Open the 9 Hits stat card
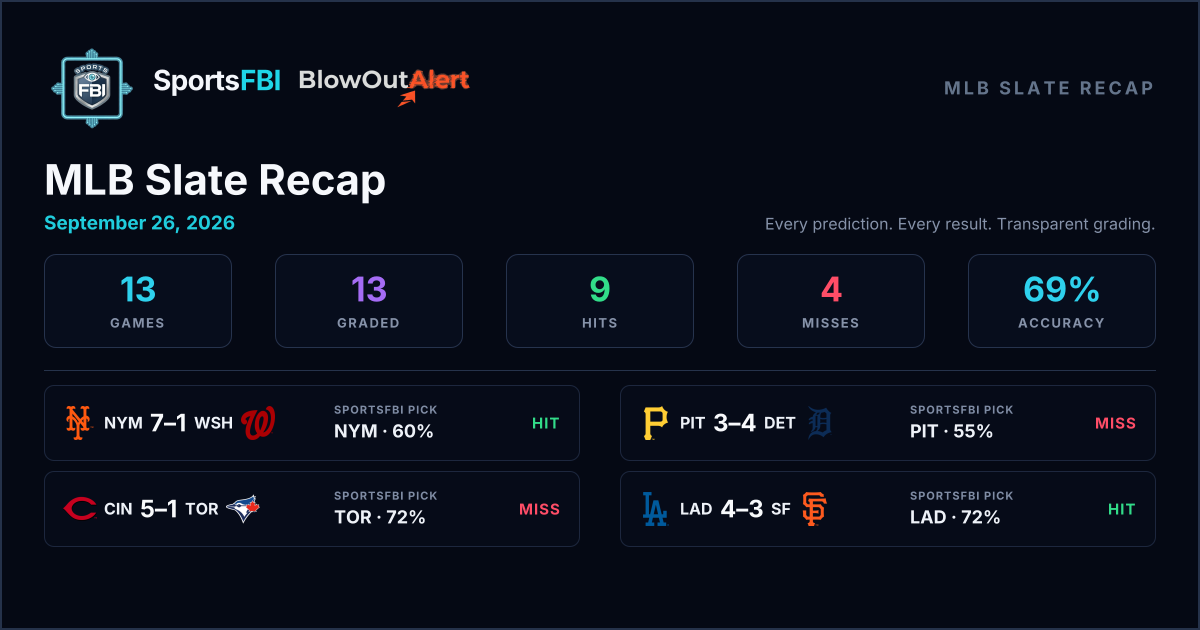 pos(600,301)
